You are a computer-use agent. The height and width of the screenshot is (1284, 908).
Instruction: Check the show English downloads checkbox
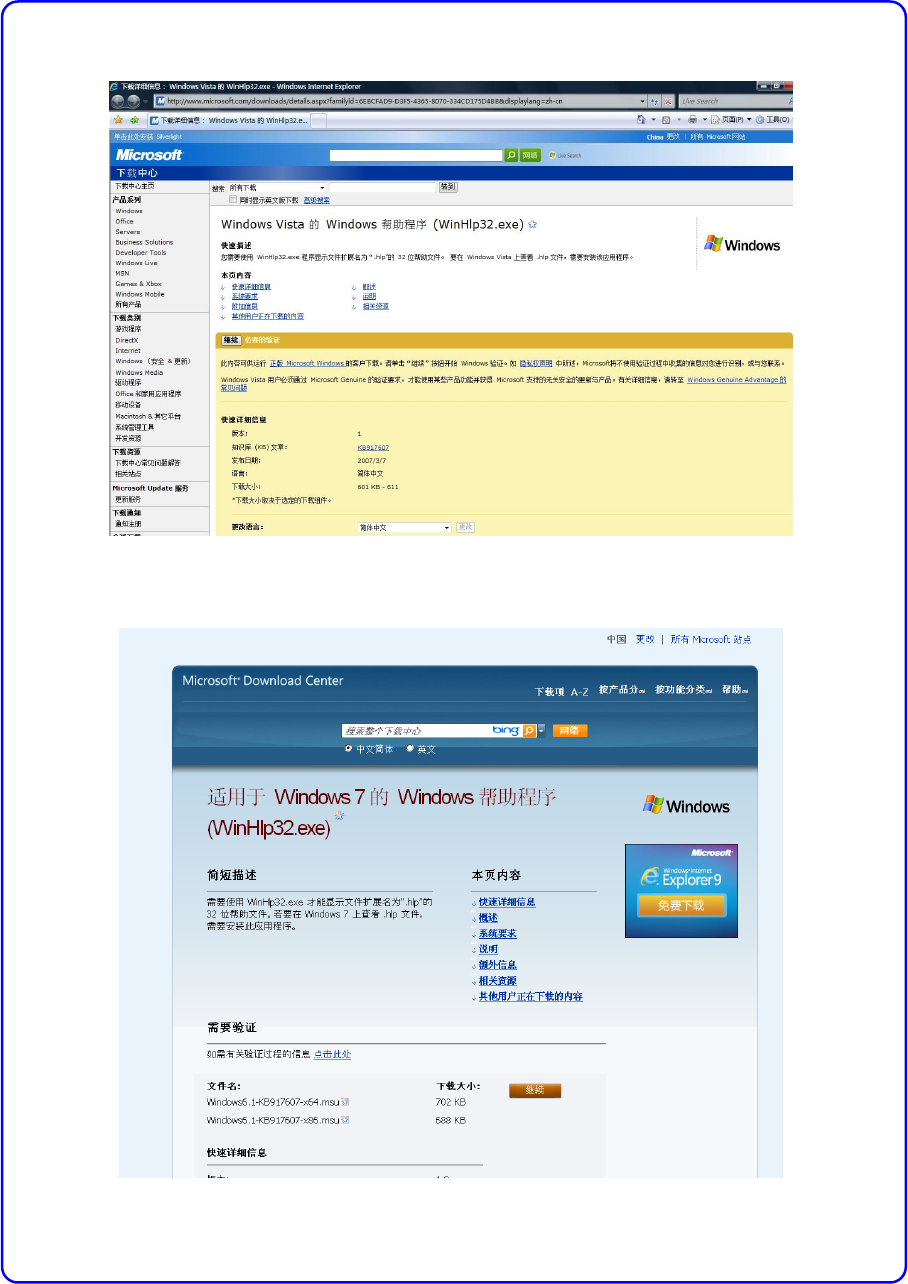click(233, 200)
